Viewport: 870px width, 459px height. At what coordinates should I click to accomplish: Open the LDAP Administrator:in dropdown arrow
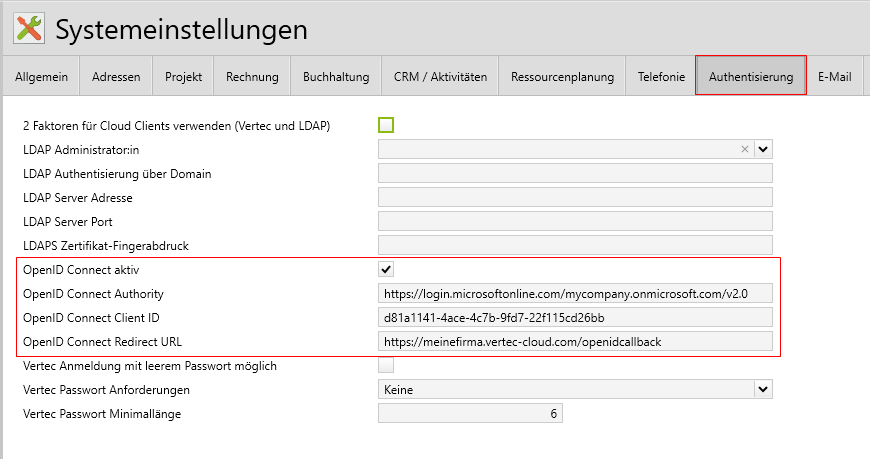pos(763,149)
